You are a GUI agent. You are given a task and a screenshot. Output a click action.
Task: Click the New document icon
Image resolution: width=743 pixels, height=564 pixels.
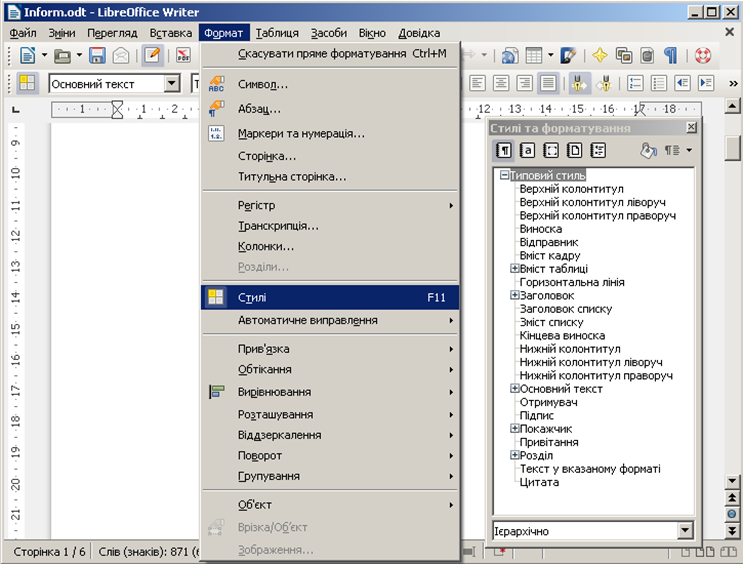tap(27, 55)
